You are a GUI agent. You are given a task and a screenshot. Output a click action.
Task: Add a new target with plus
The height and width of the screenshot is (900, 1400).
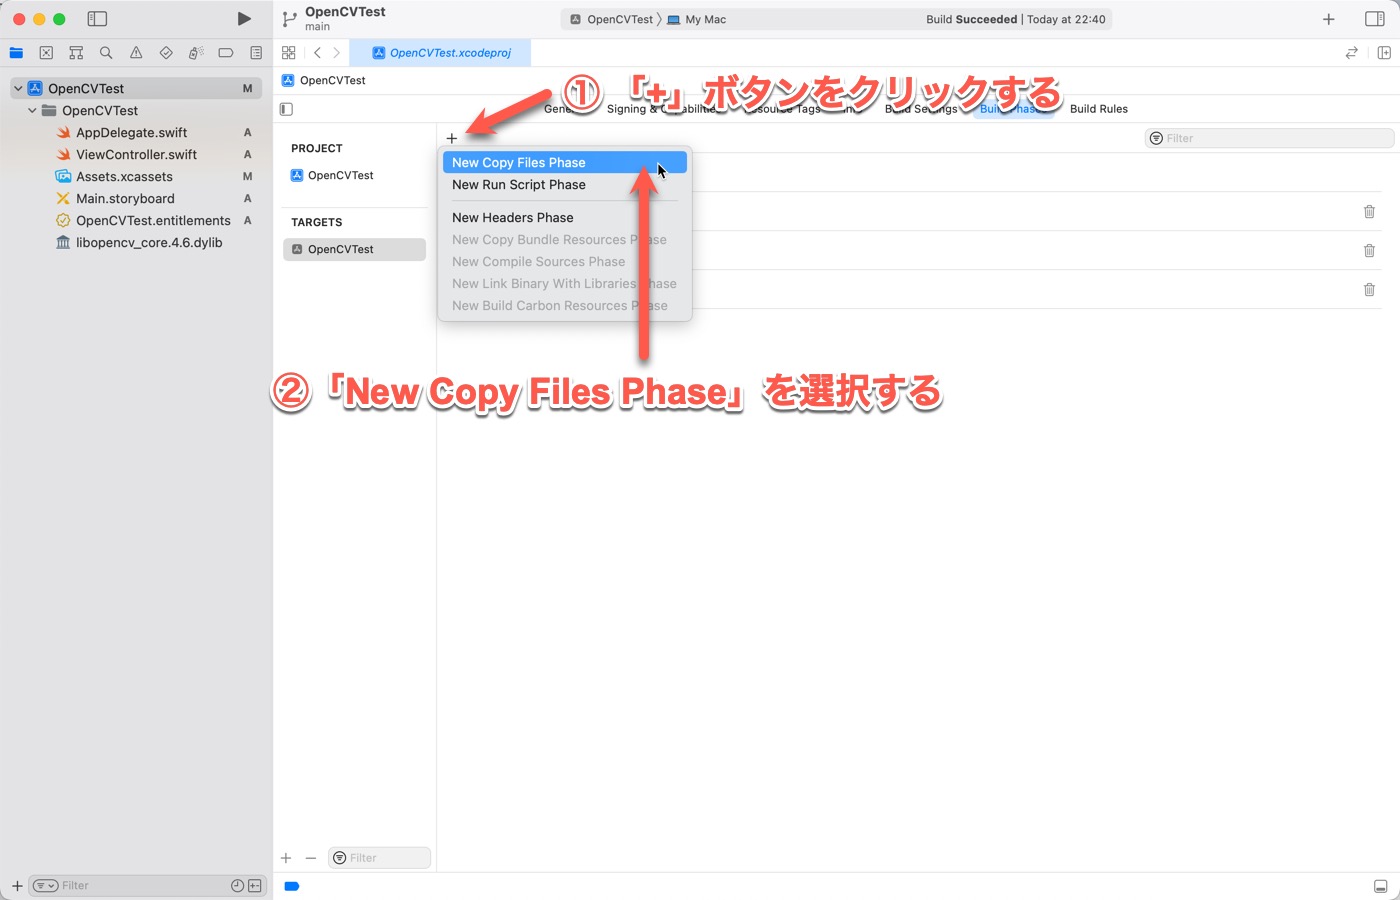coord(286,858)
